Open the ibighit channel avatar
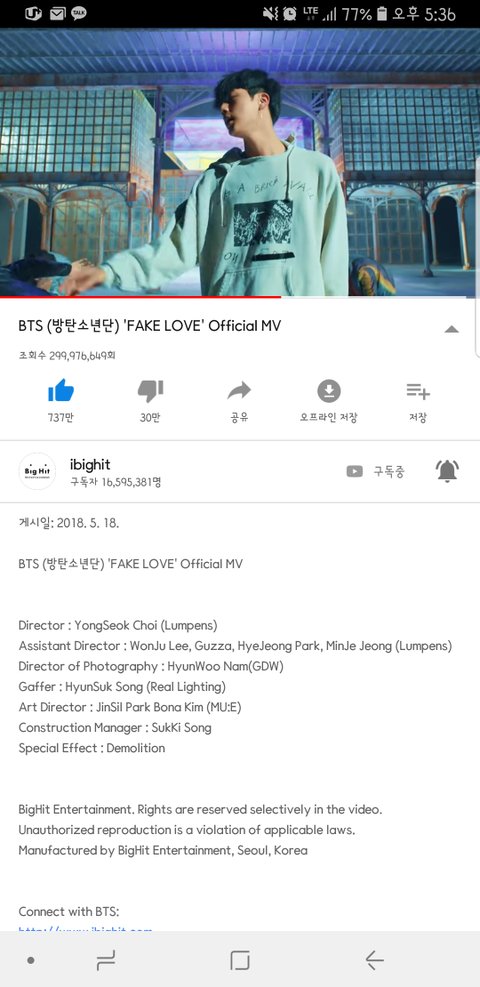Viewport: 480px width, 987px height. (38, 471)
